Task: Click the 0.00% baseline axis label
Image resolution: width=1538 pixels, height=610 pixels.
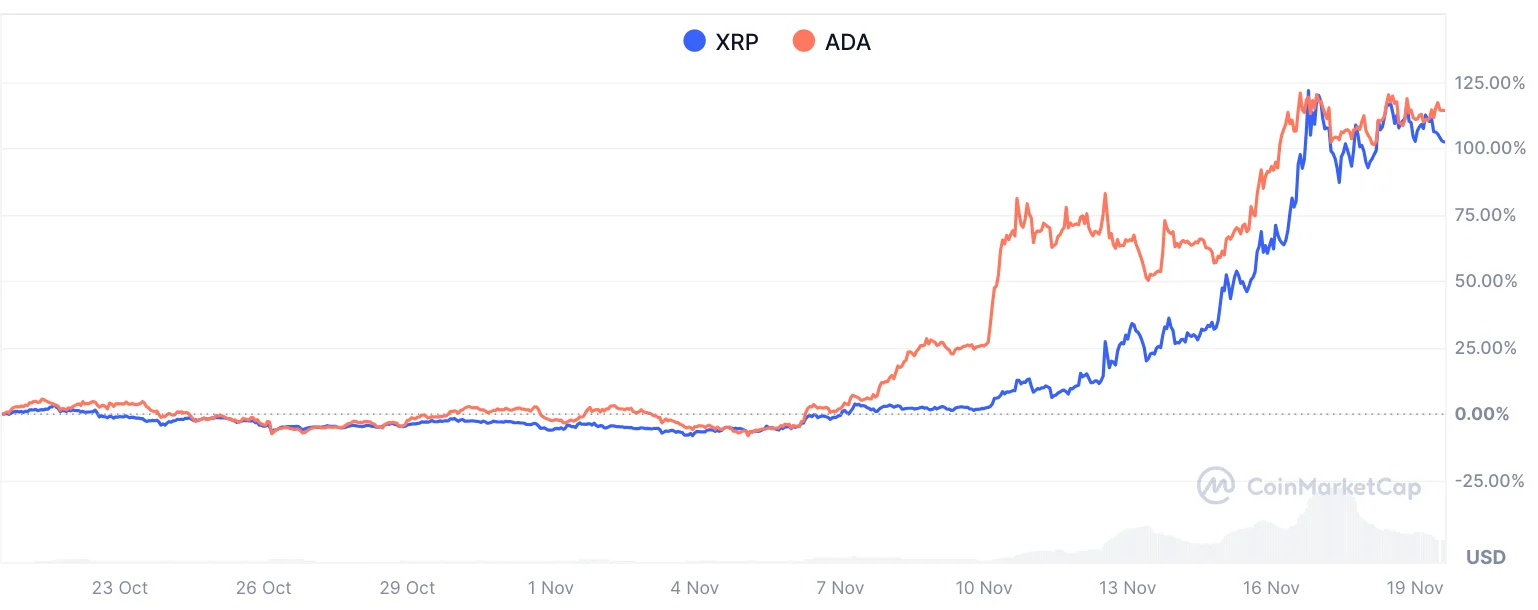Action: click(1483, 414)
